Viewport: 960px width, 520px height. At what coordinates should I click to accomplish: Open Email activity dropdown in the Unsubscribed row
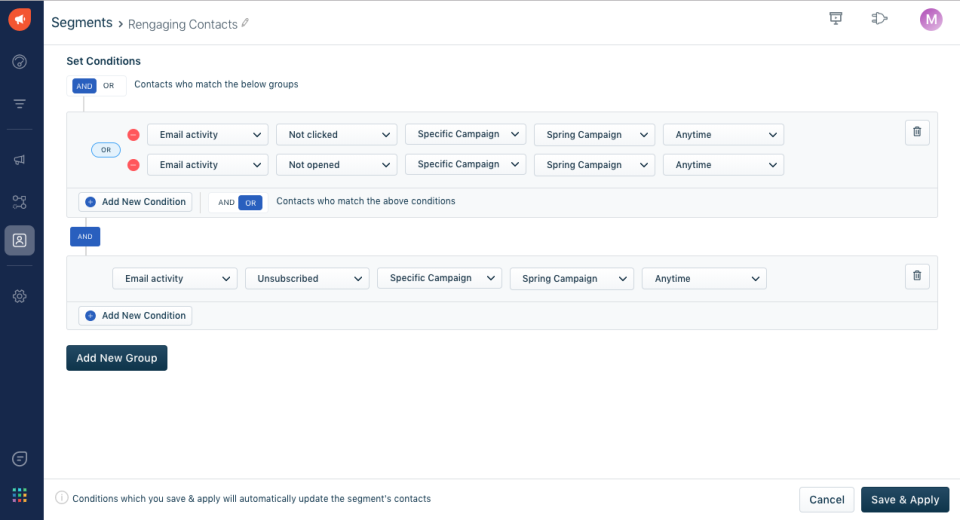[175, 279]
